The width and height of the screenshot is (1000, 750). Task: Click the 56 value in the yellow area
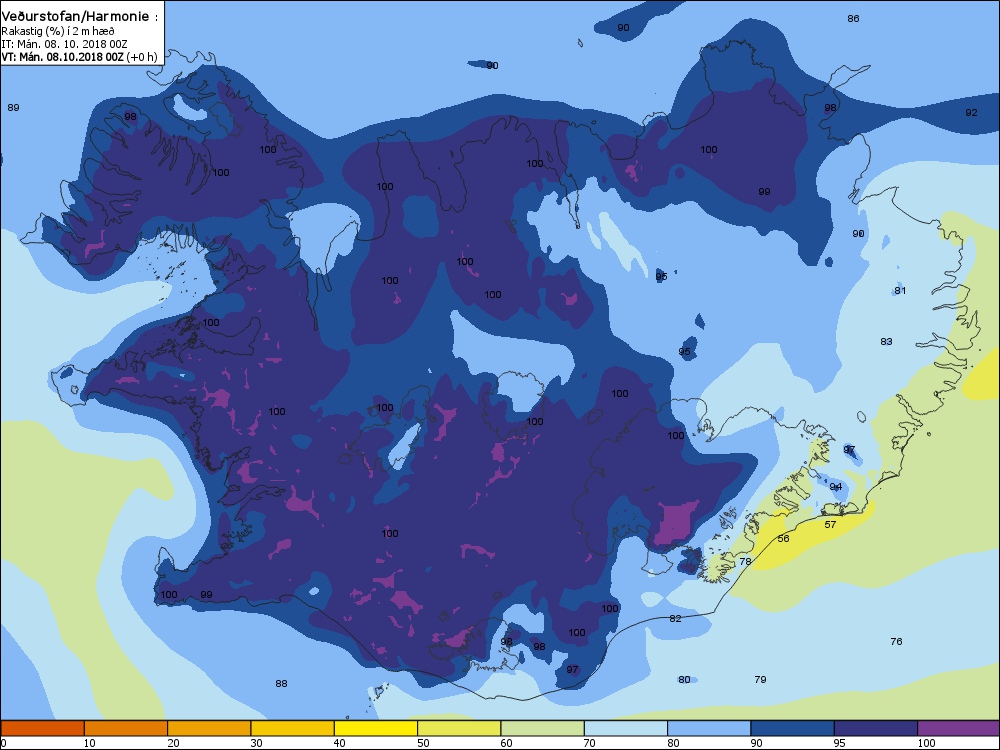(784, 538)
